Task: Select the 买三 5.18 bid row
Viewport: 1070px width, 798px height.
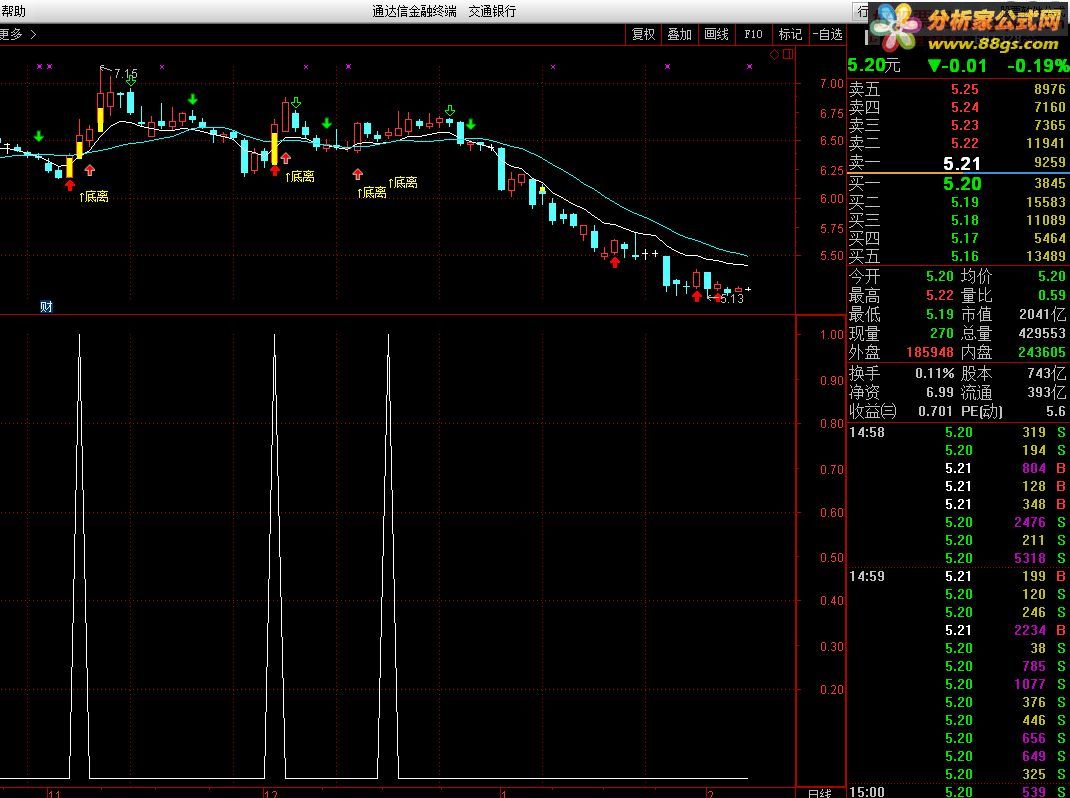Action: point(957,220)
